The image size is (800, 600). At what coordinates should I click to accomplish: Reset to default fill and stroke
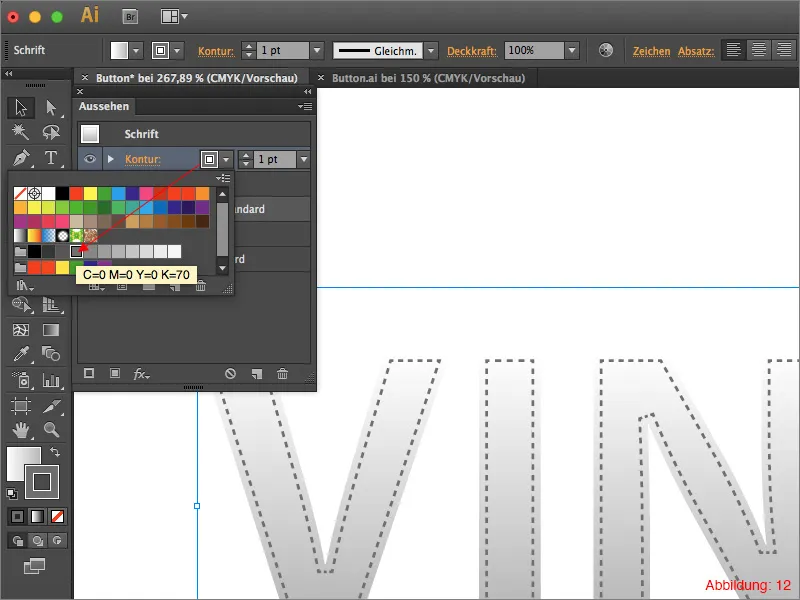click(12, 493)
